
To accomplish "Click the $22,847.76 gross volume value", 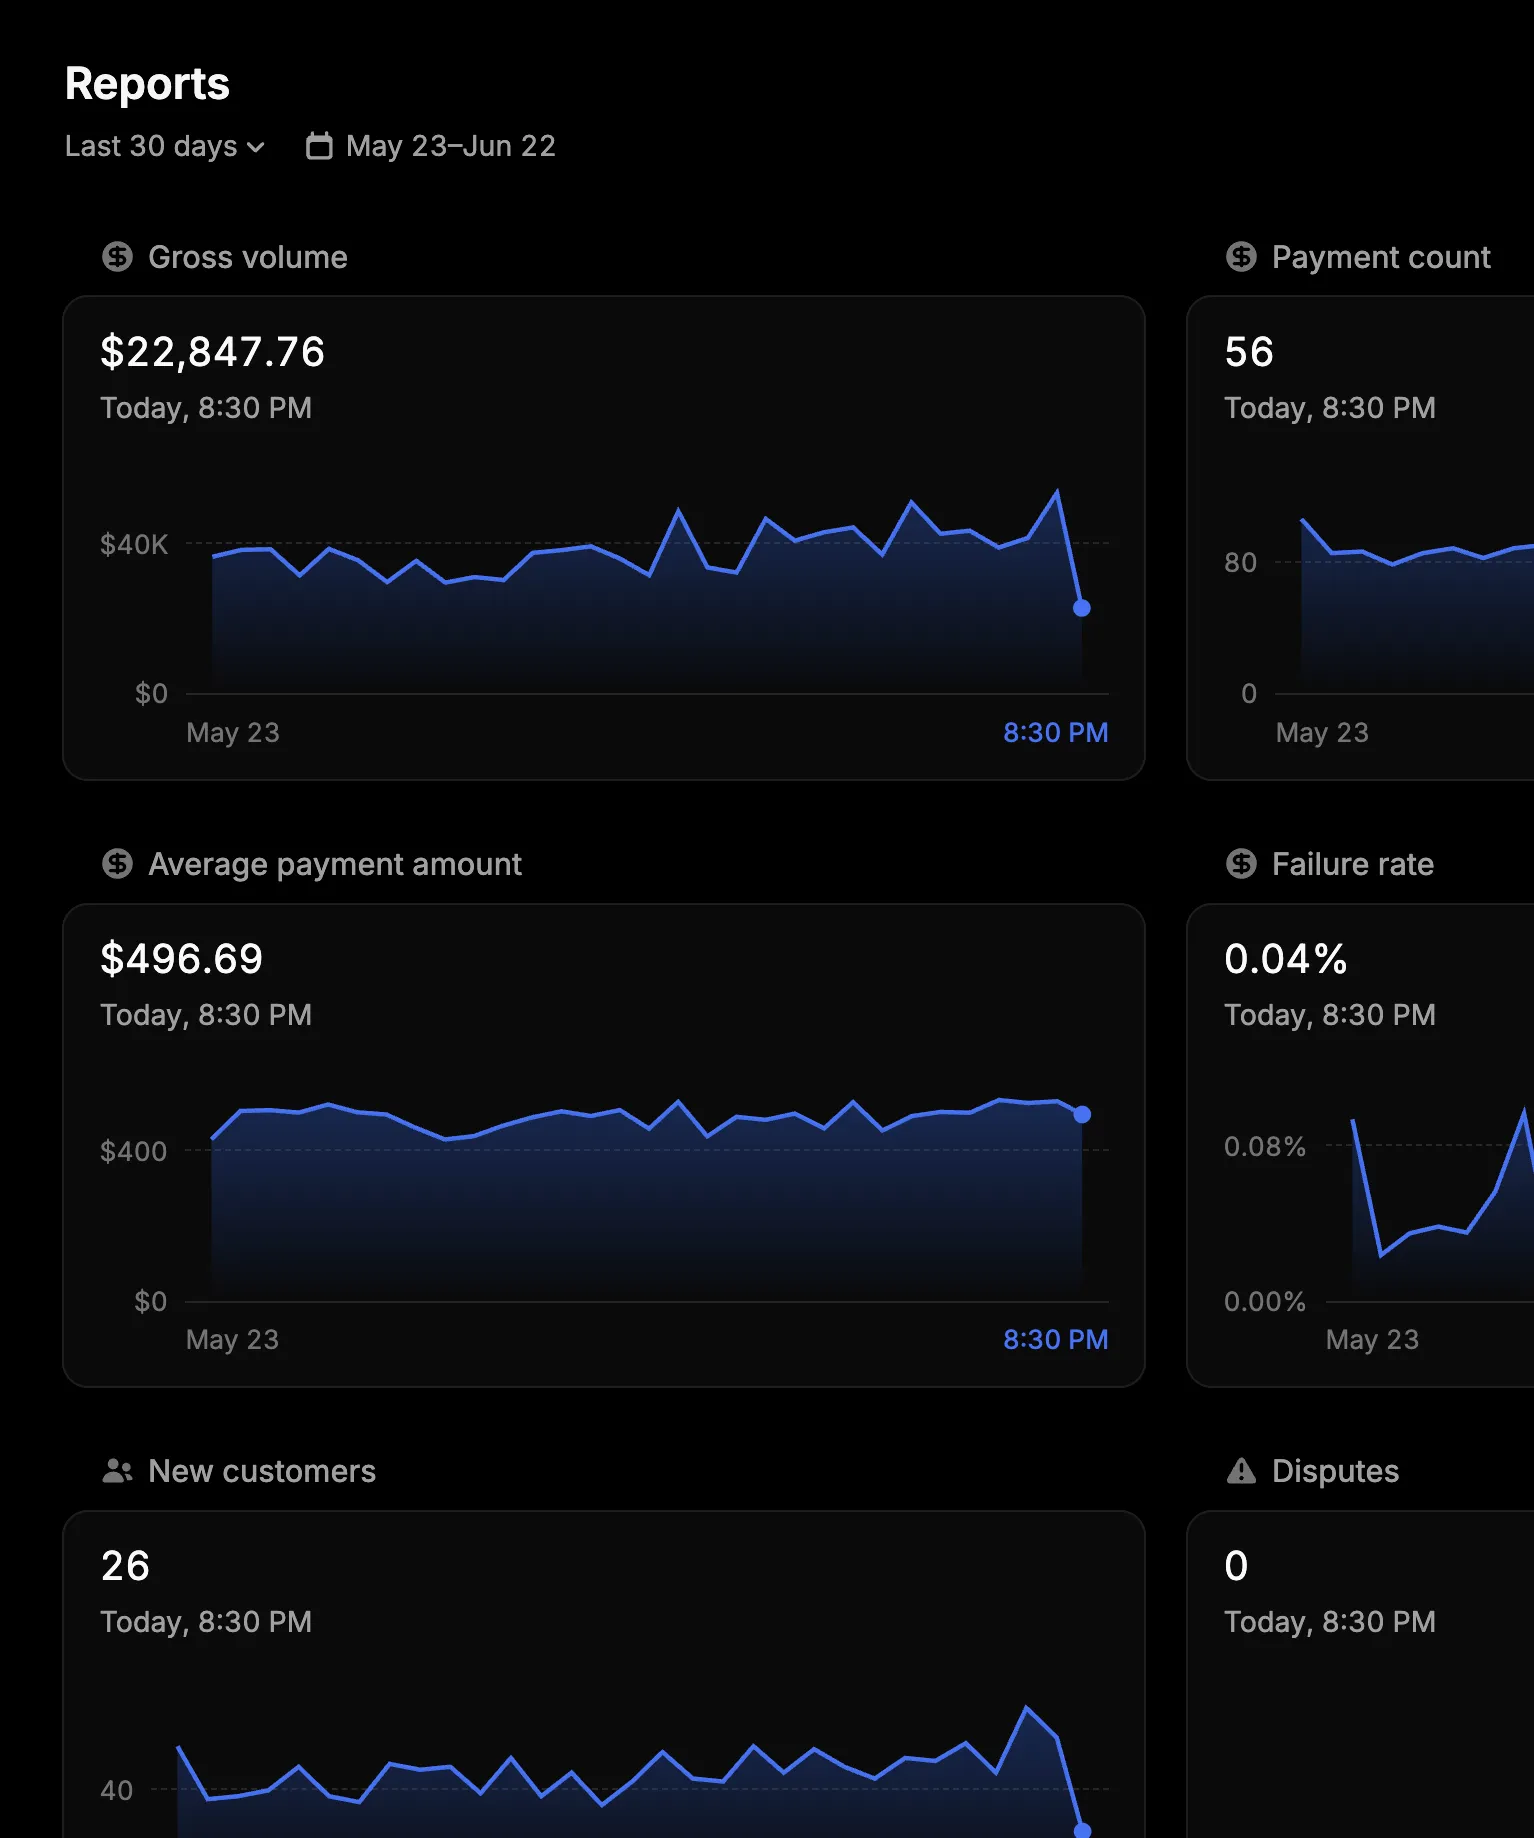I will [213, 352].
